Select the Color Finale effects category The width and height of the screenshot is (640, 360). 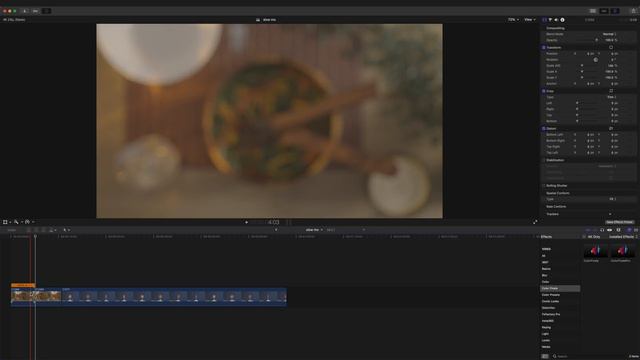(x=560, y=289)
